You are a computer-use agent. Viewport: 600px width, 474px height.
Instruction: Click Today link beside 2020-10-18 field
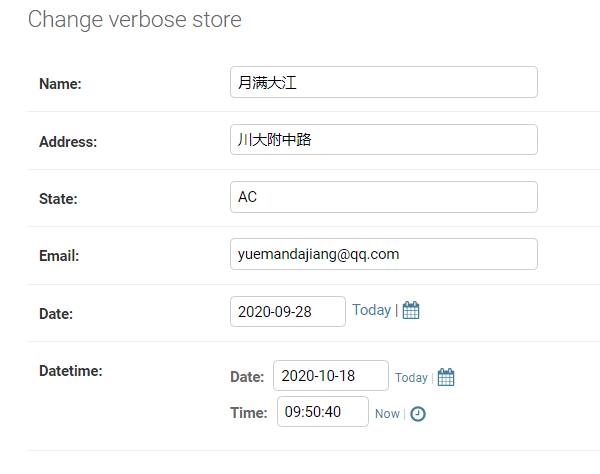pyautogui.click(x=411, y=378)
